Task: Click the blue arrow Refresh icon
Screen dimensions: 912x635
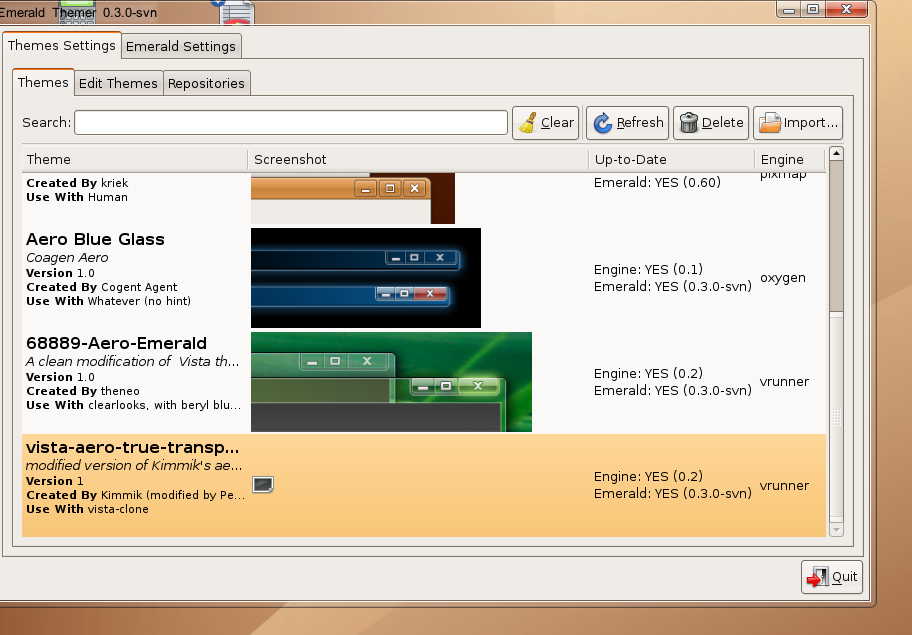Action: pos(603,123)
